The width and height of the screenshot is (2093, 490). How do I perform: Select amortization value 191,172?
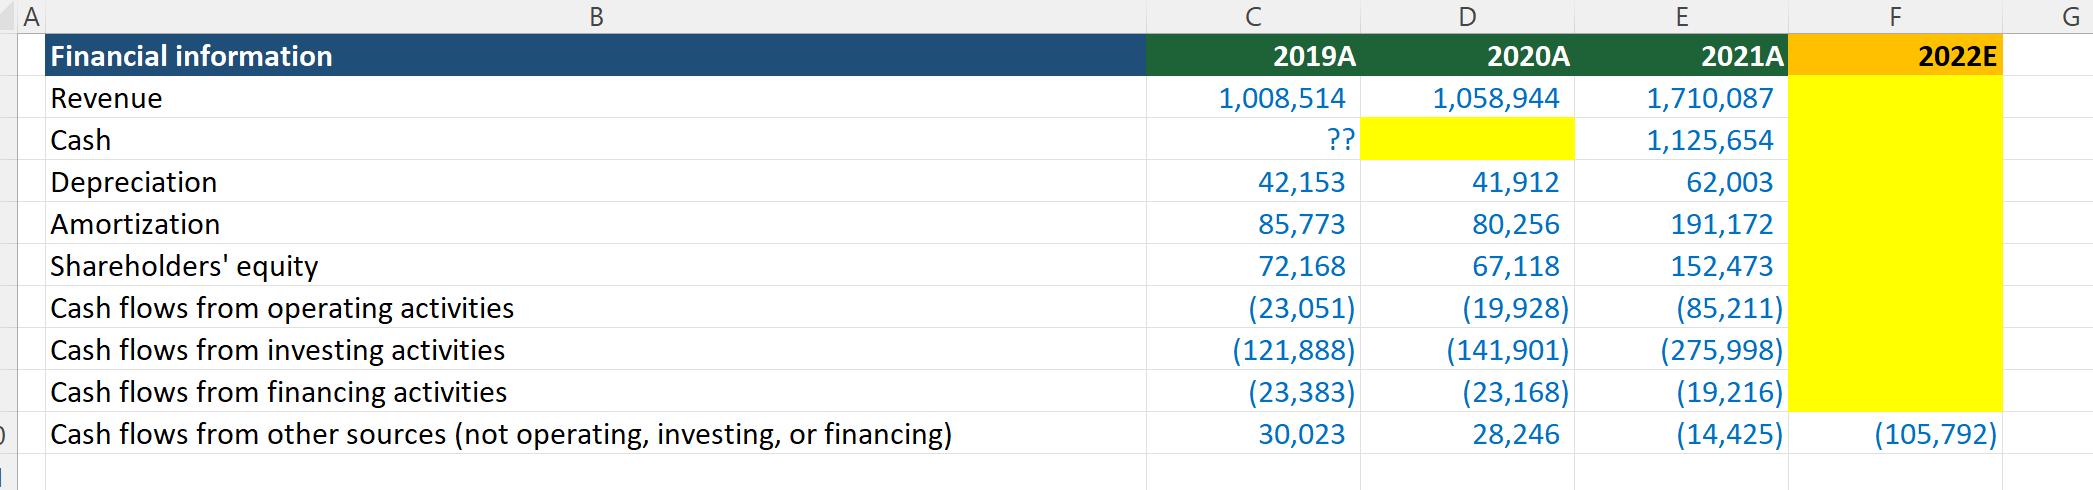(1681, 224)
